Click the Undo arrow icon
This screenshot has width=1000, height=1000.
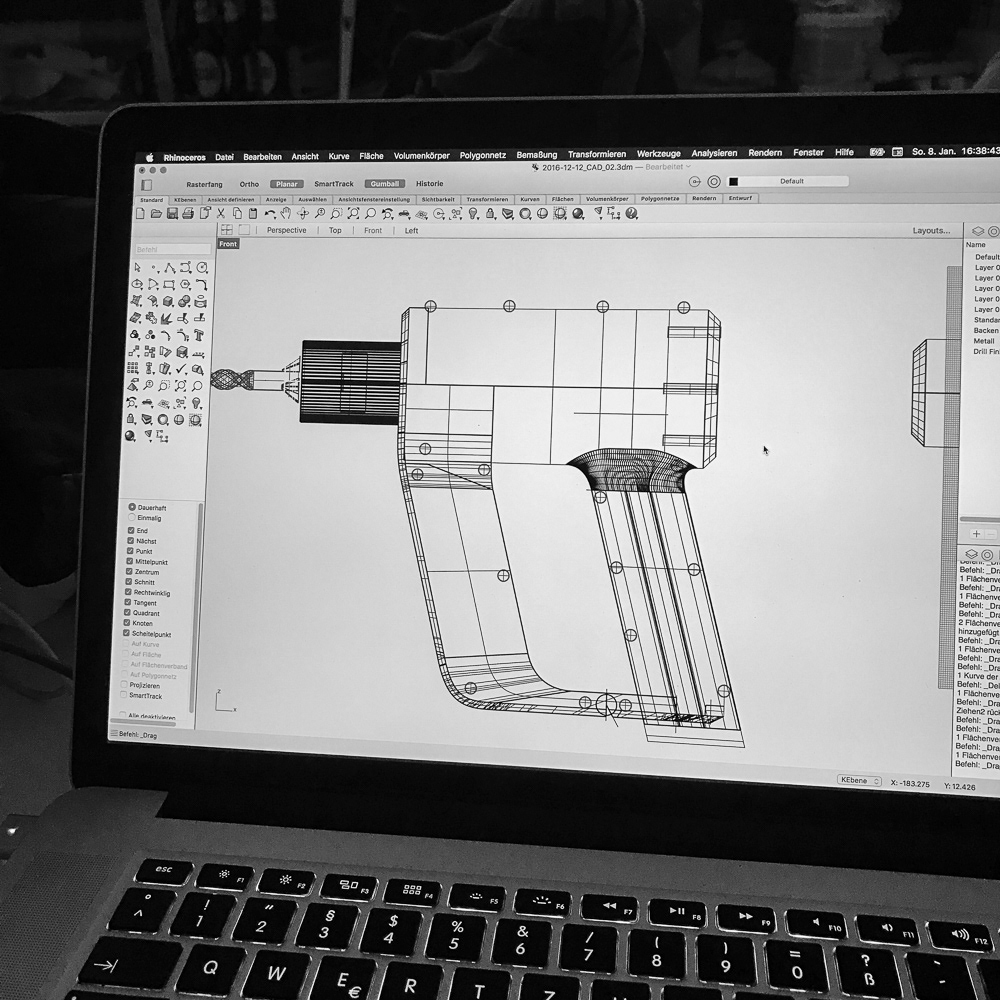(x=270, y=213)
